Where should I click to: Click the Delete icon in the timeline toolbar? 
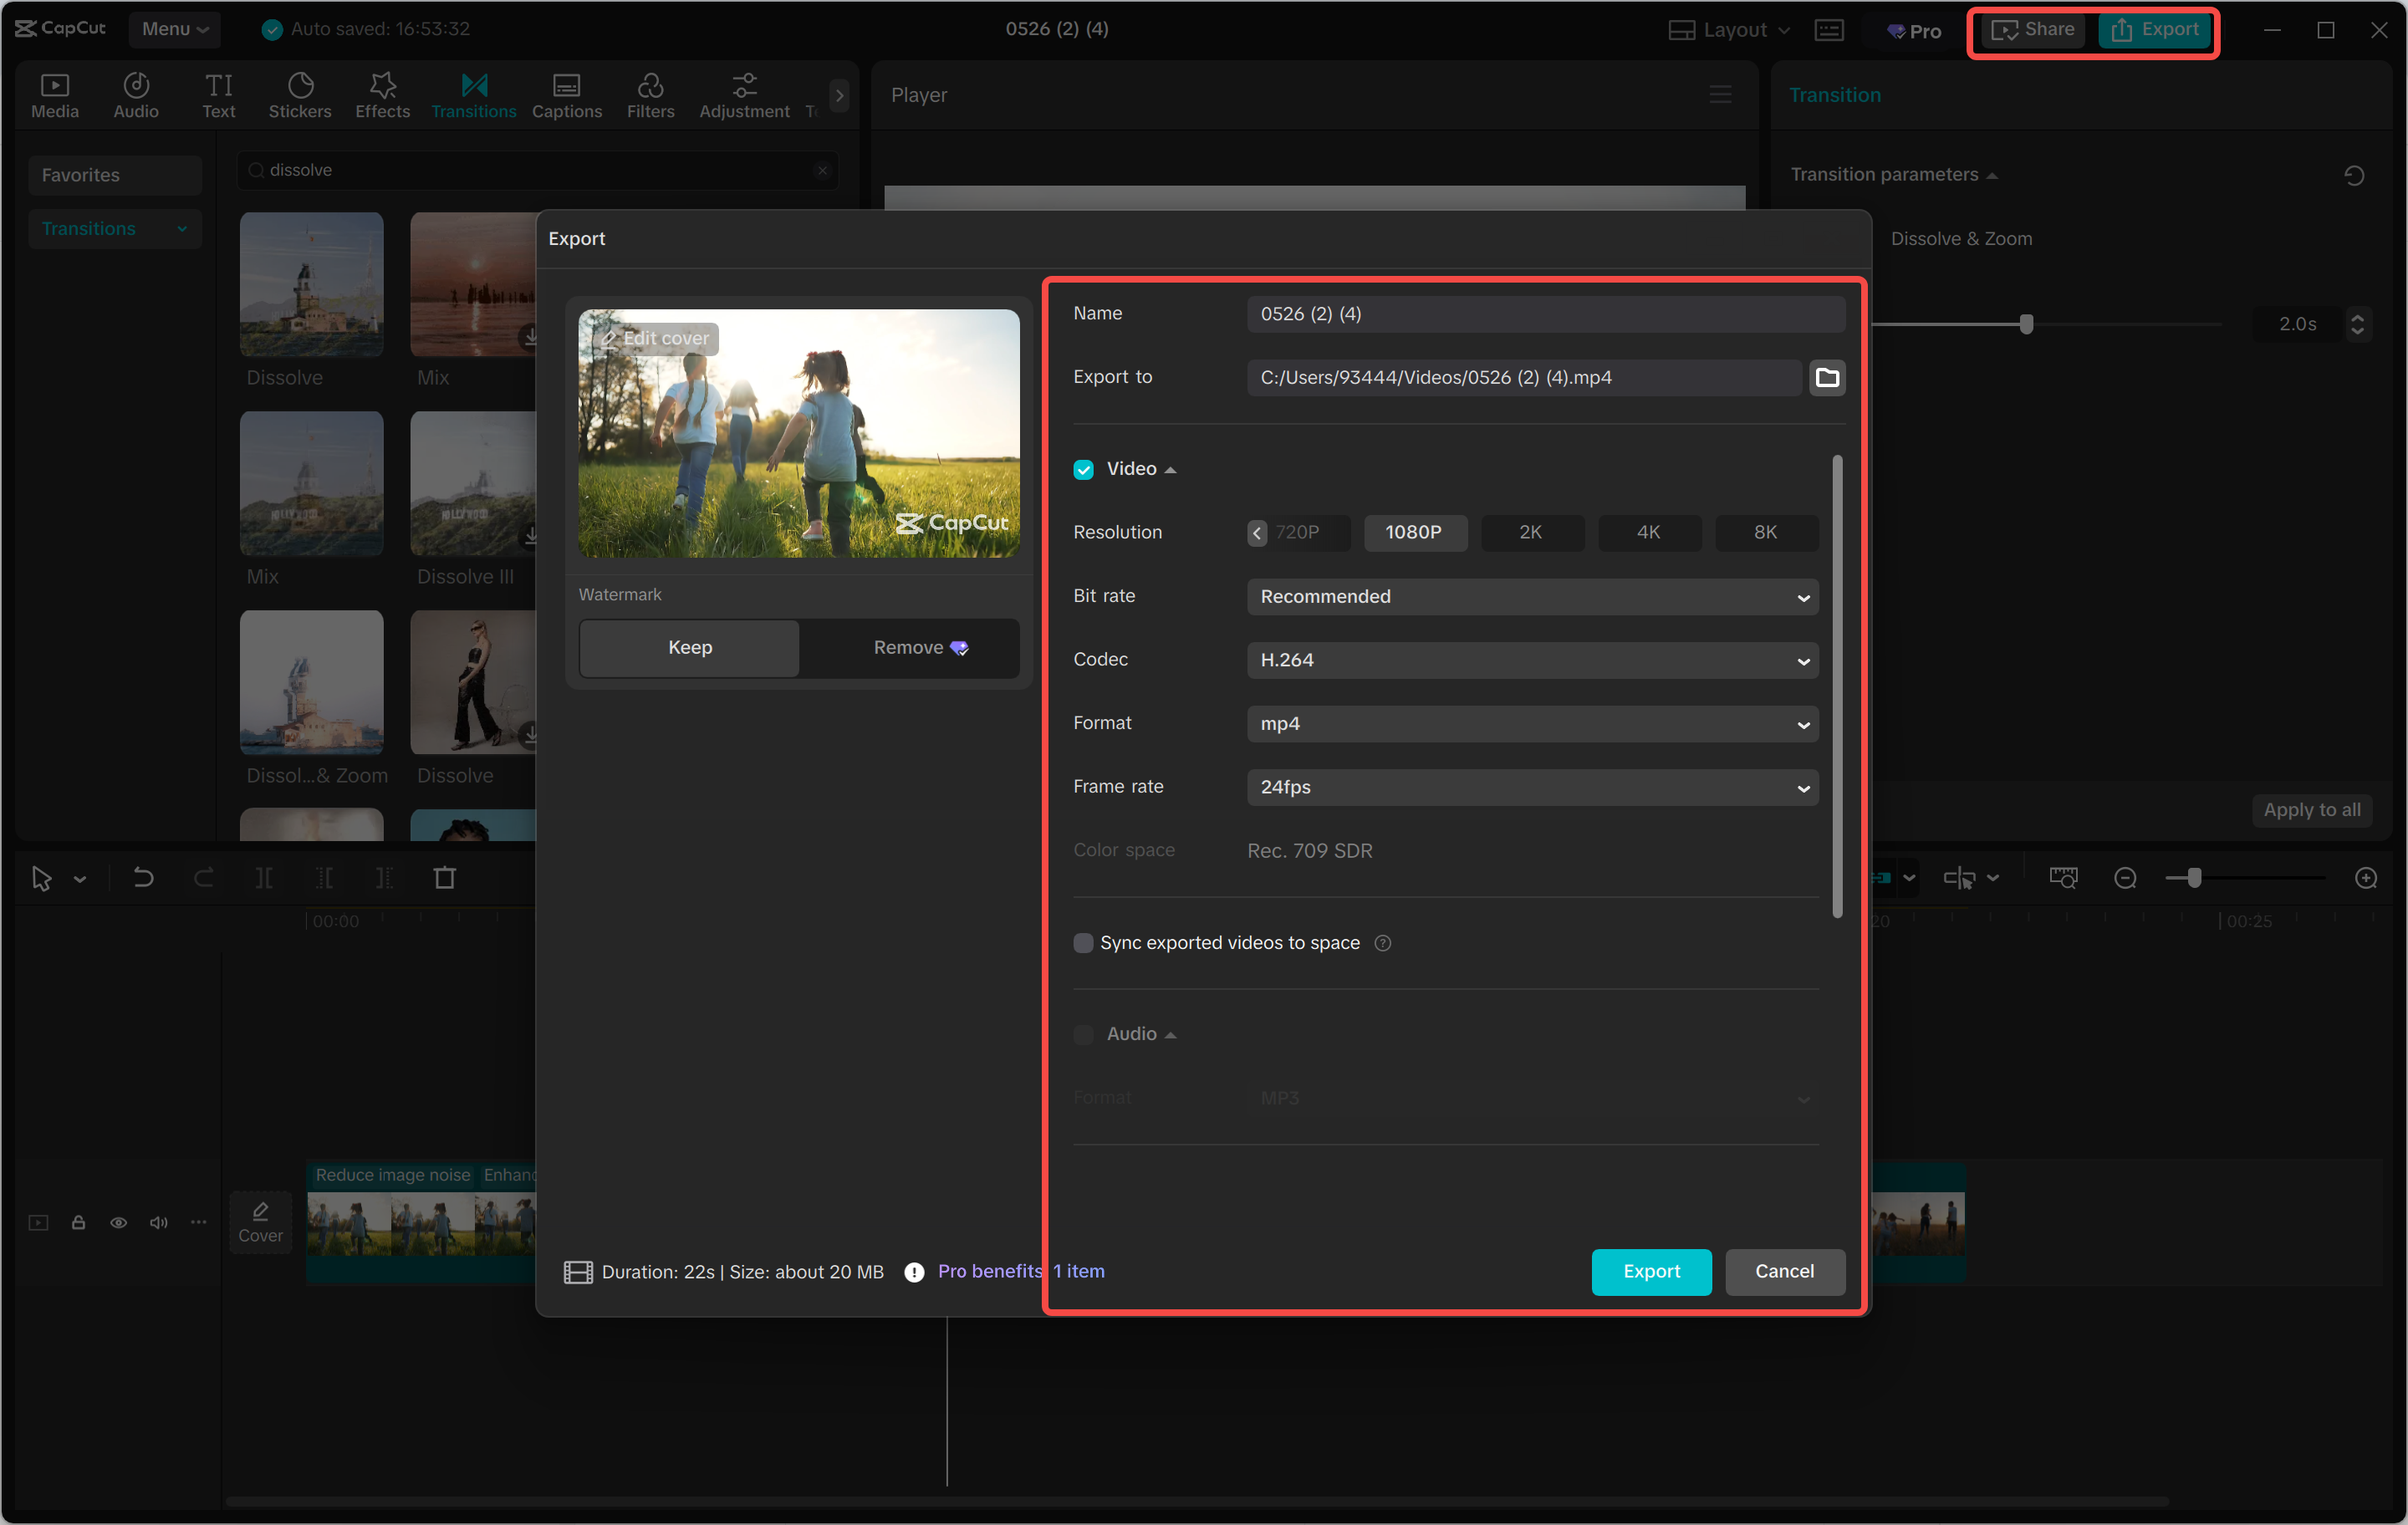[445, 878]
